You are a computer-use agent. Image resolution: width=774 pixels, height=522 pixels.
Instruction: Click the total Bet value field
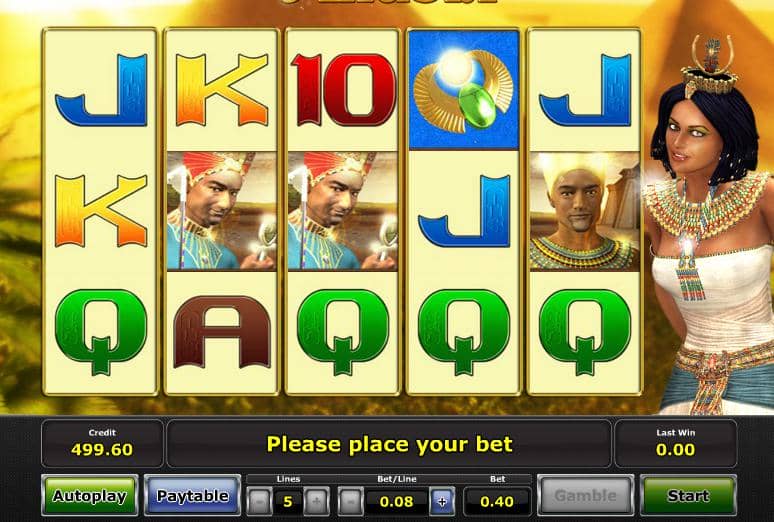click(x=497, y=502)
